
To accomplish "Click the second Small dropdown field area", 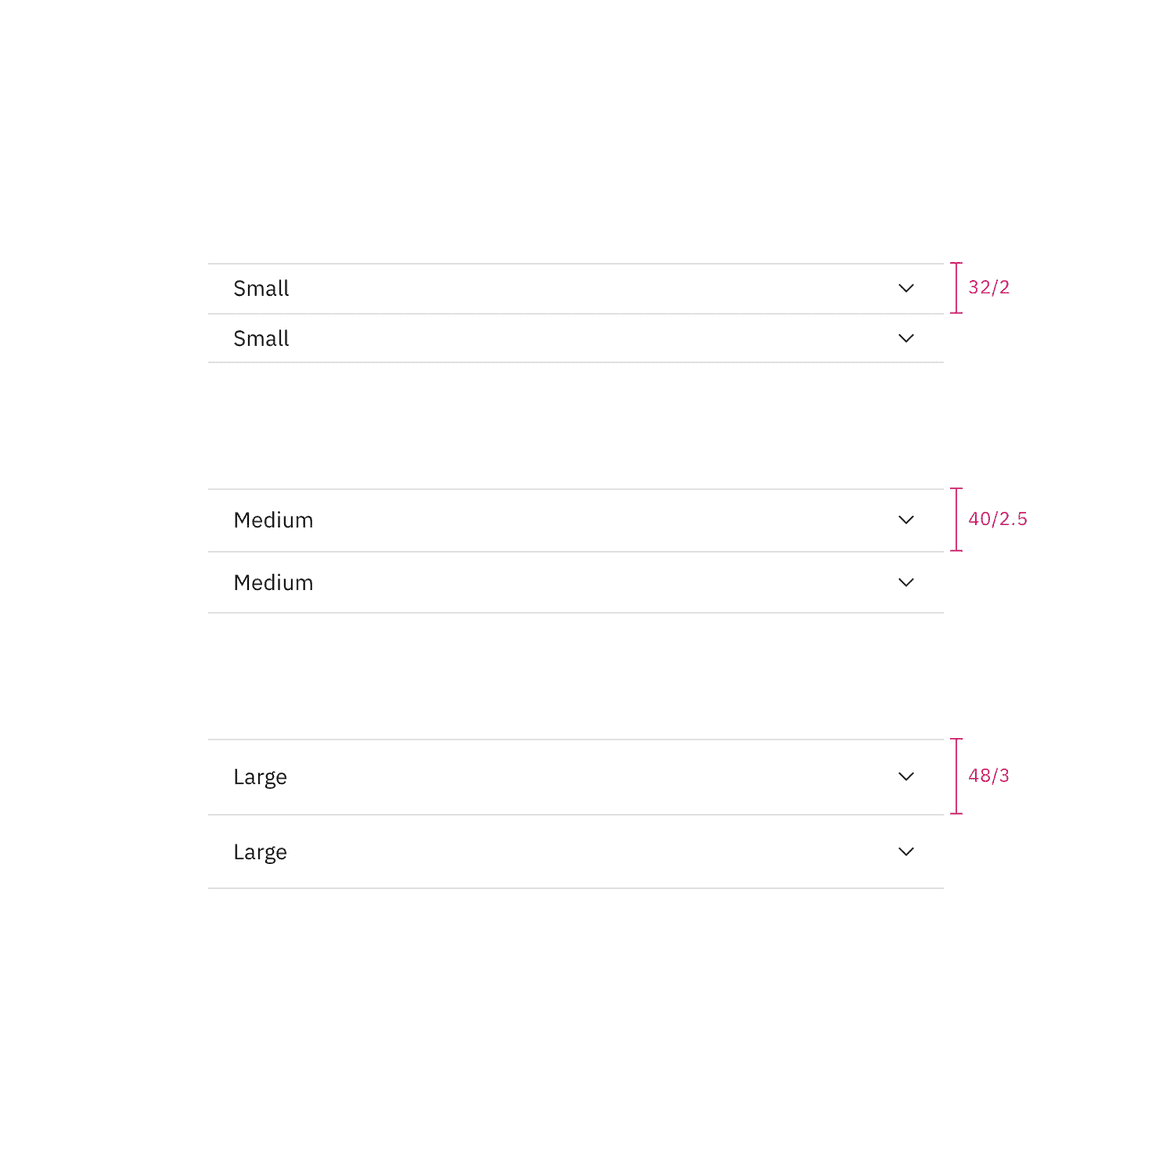I will (575, 338).
